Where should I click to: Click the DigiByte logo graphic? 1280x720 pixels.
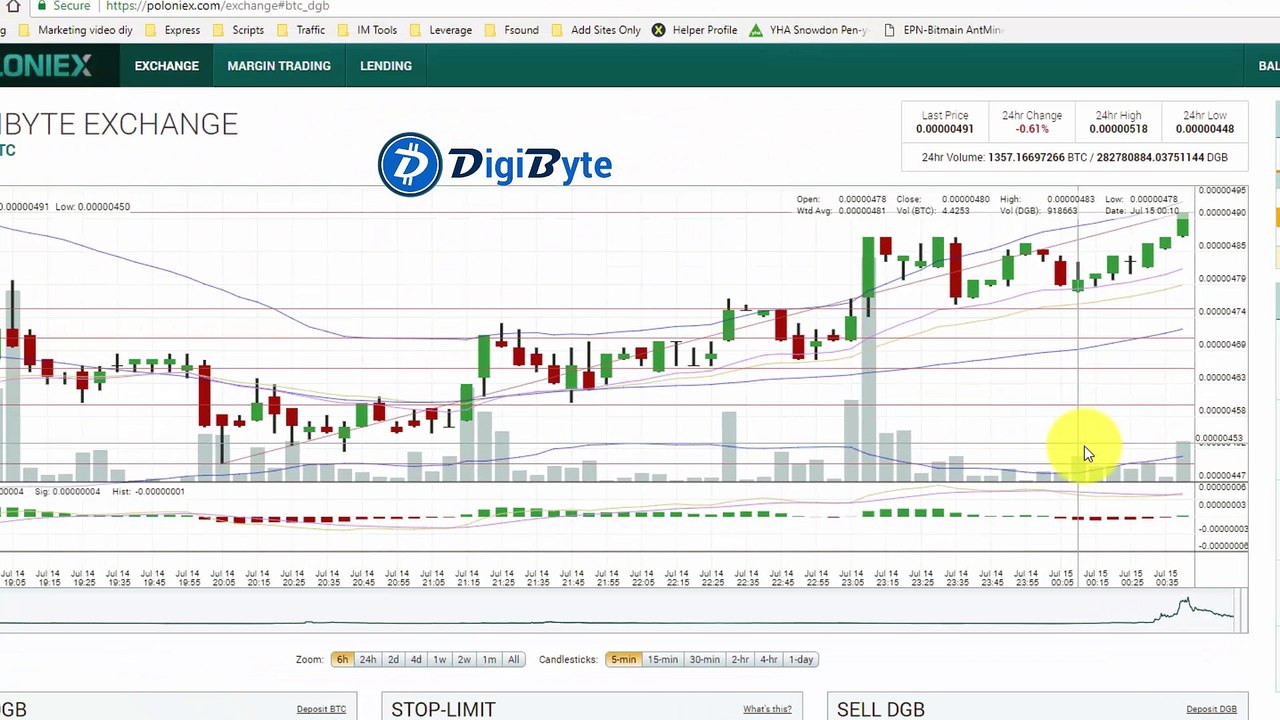pos(495,164)
